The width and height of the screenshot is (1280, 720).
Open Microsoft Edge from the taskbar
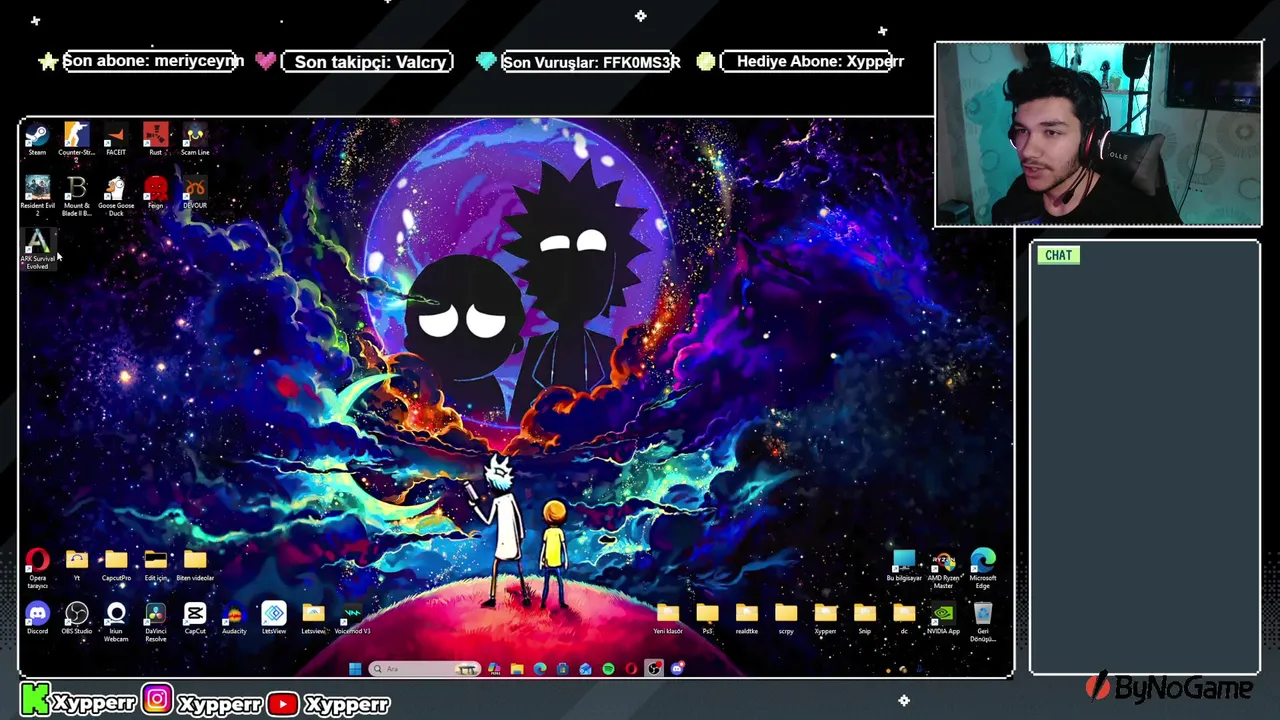(x=540, y=668)
